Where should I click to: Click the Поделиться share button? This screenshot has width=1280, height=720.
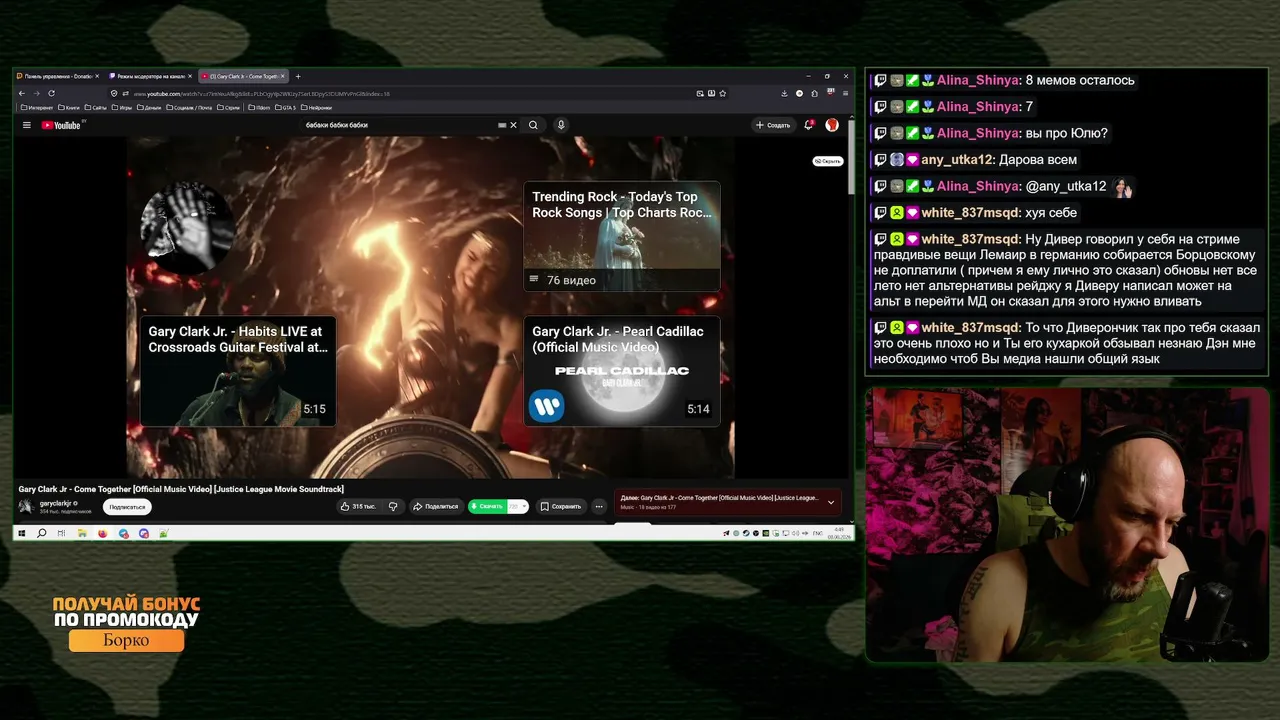click(x=436, y=506)
